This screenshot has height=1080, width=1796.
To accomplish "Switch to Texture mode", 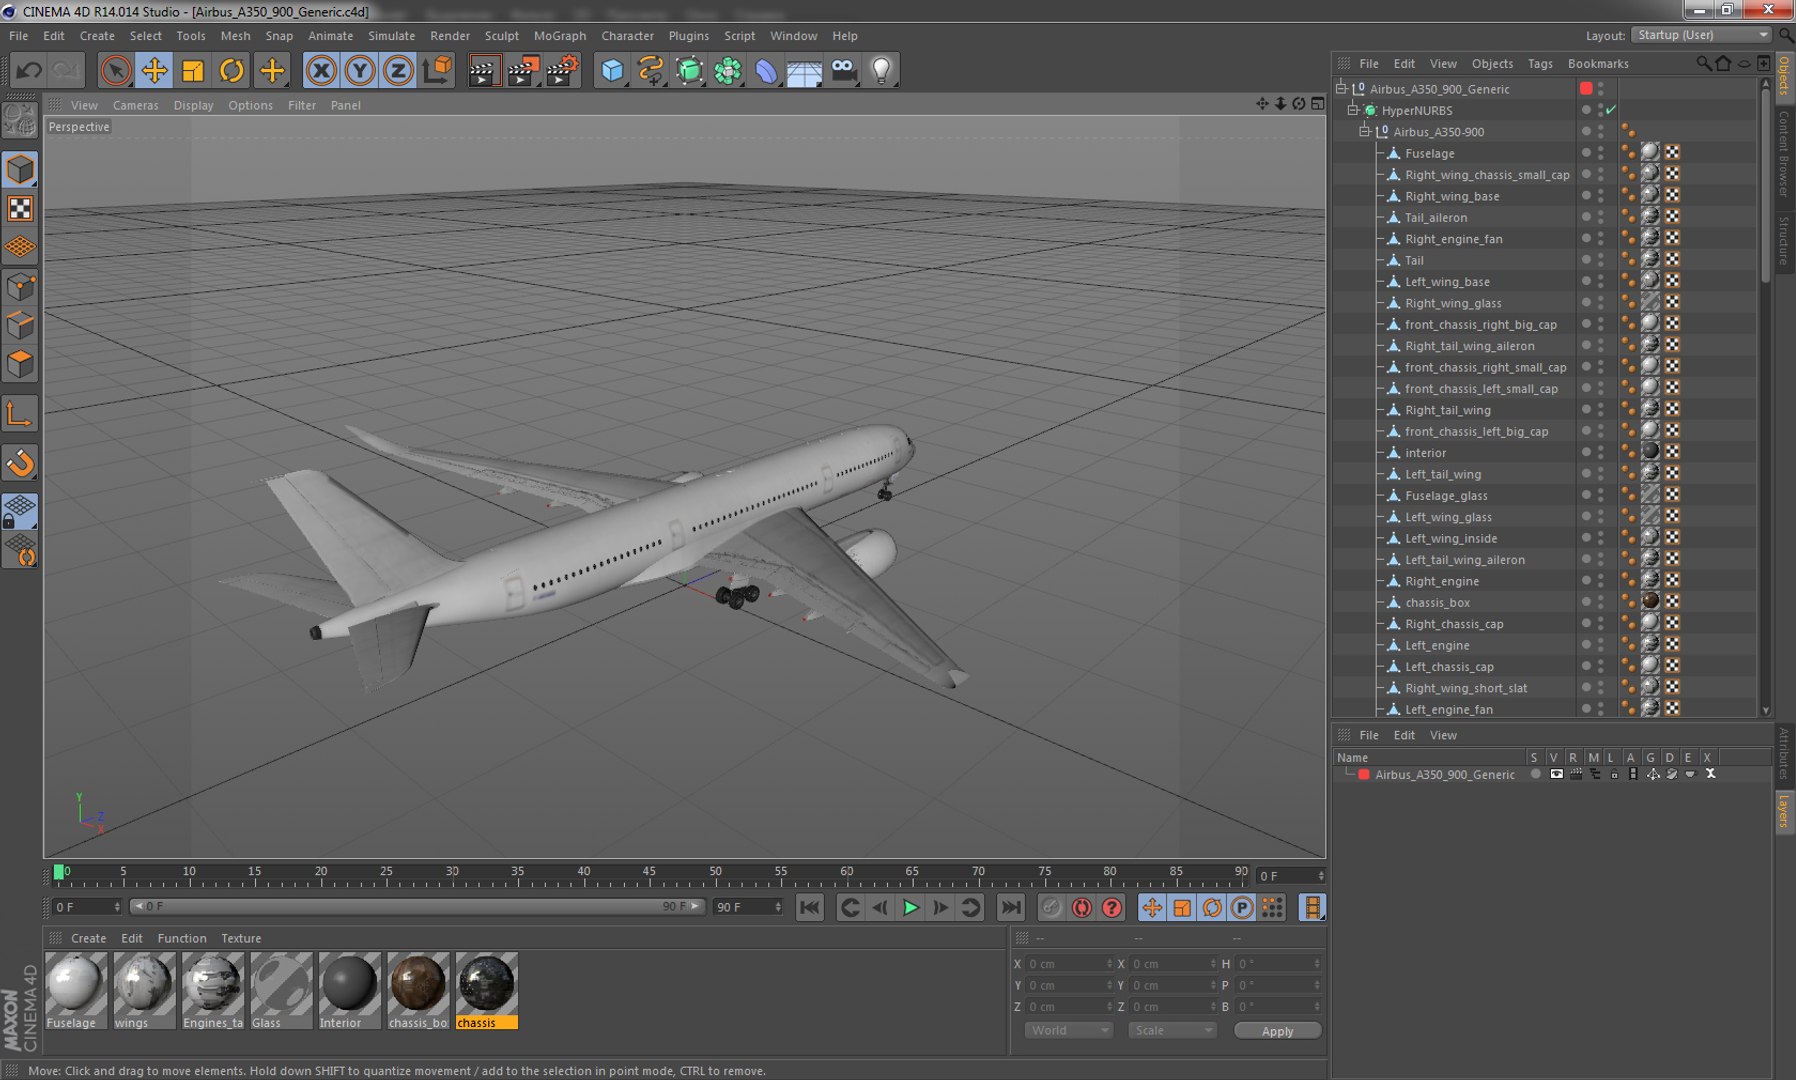I will [x=20, y=208].
